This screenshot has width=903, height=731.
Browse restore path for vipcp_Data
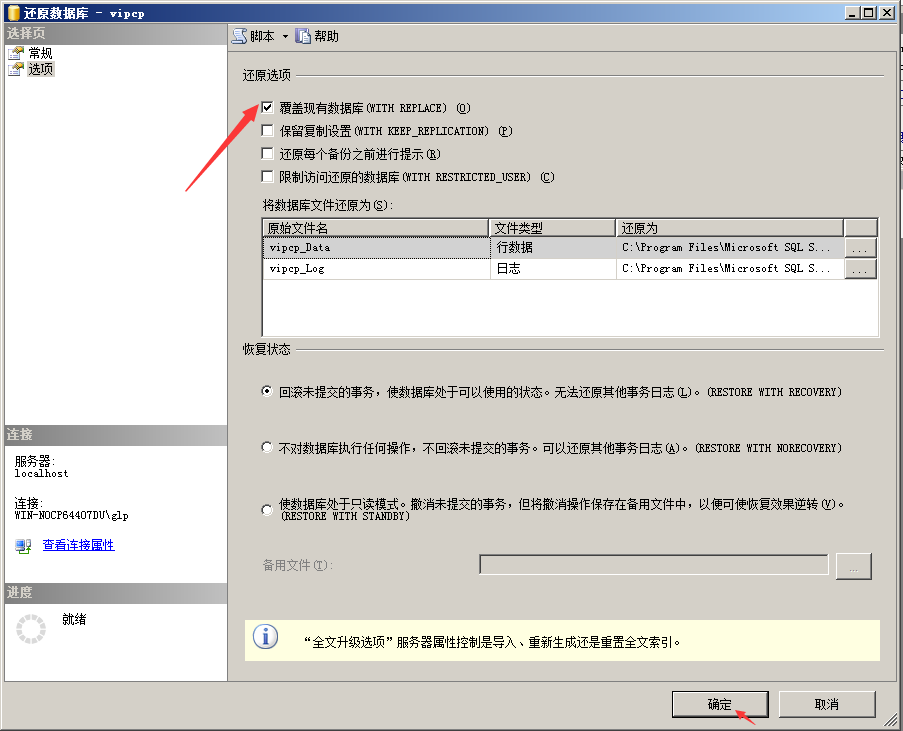[x=860, y=248]
